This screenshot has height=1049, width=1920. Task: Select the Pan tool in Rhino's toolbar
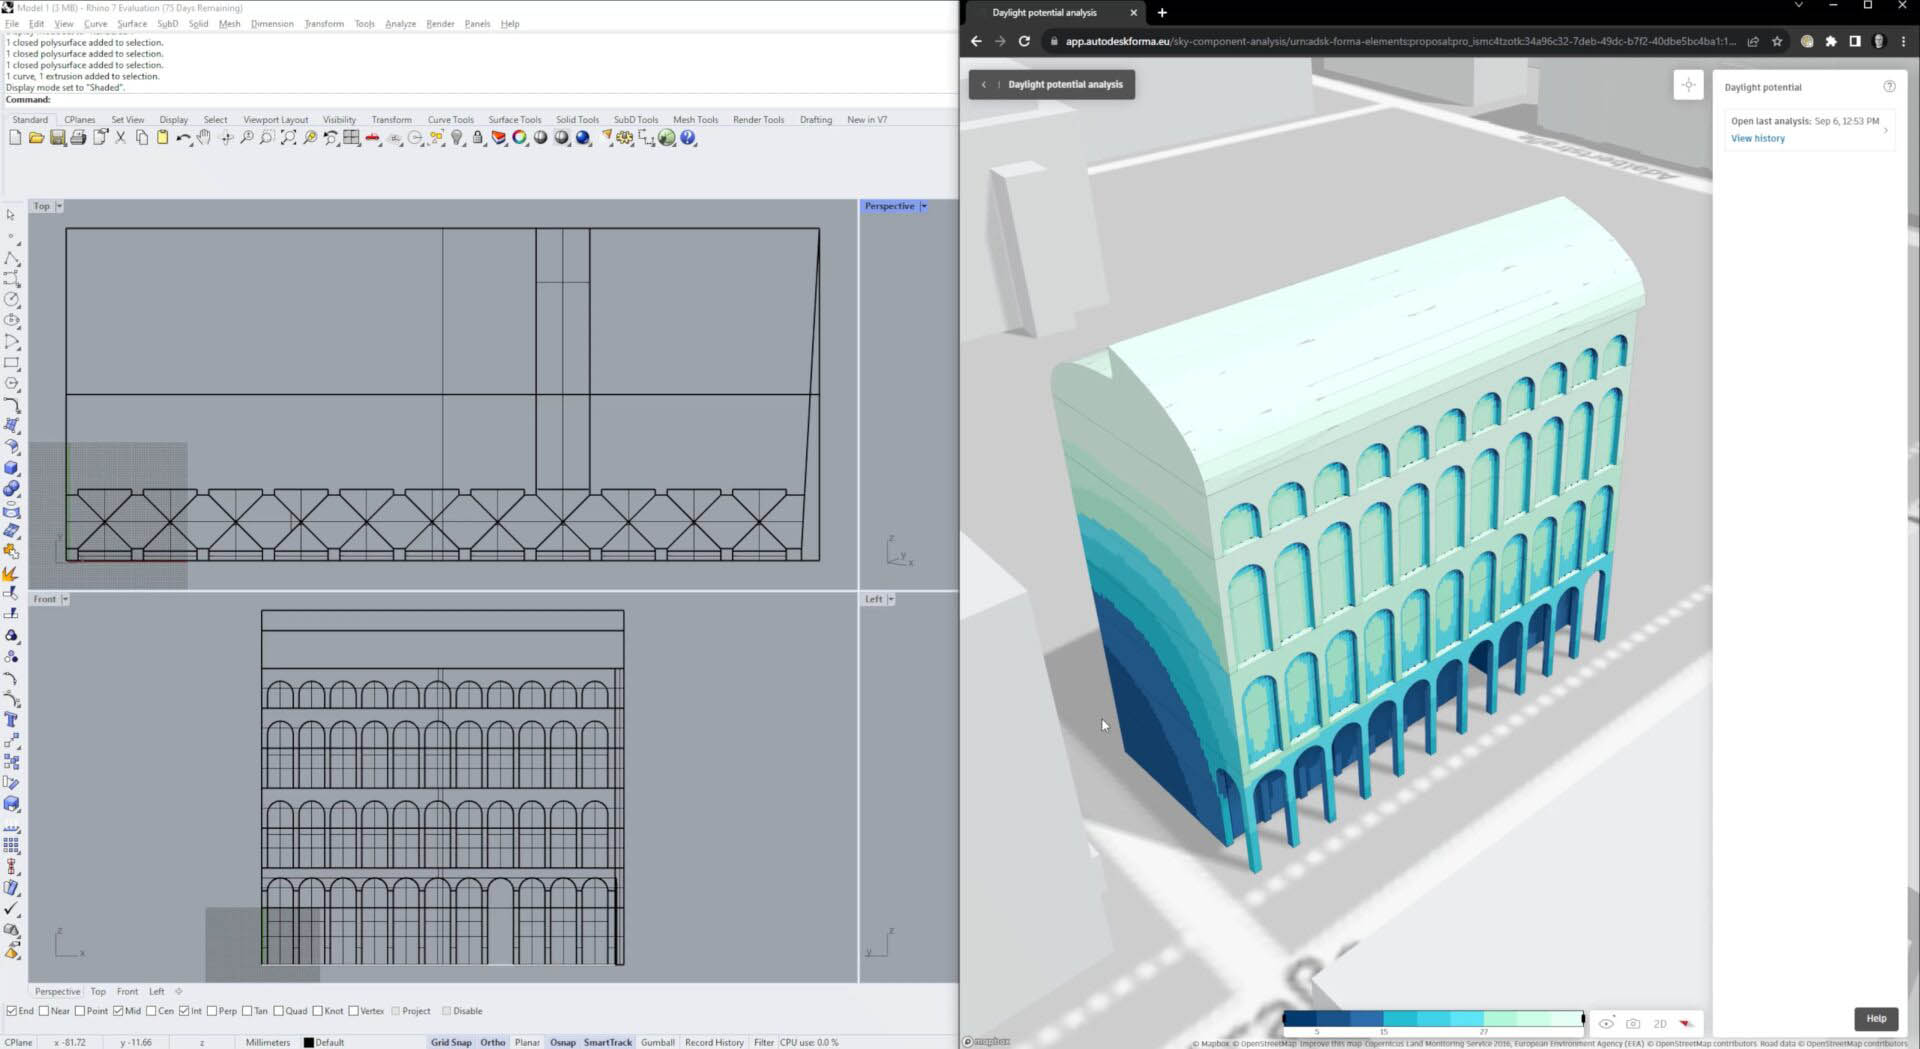(203, 138)
